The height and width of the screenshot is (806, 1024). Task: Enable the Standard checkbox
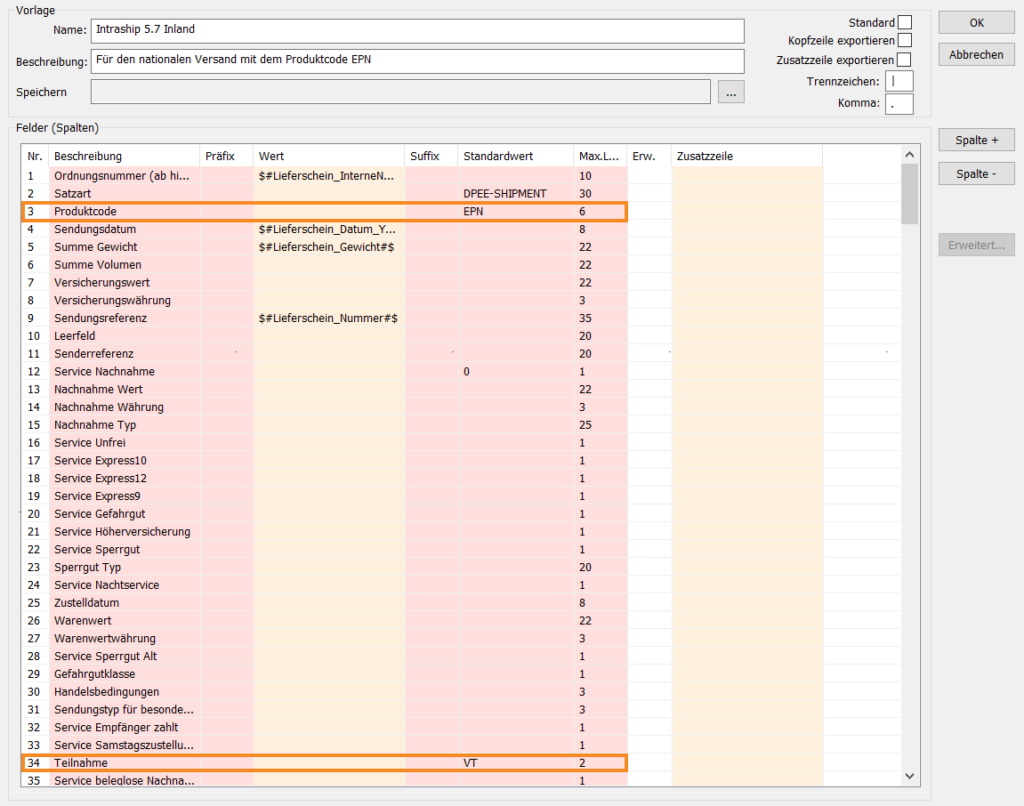coord(904,22)
